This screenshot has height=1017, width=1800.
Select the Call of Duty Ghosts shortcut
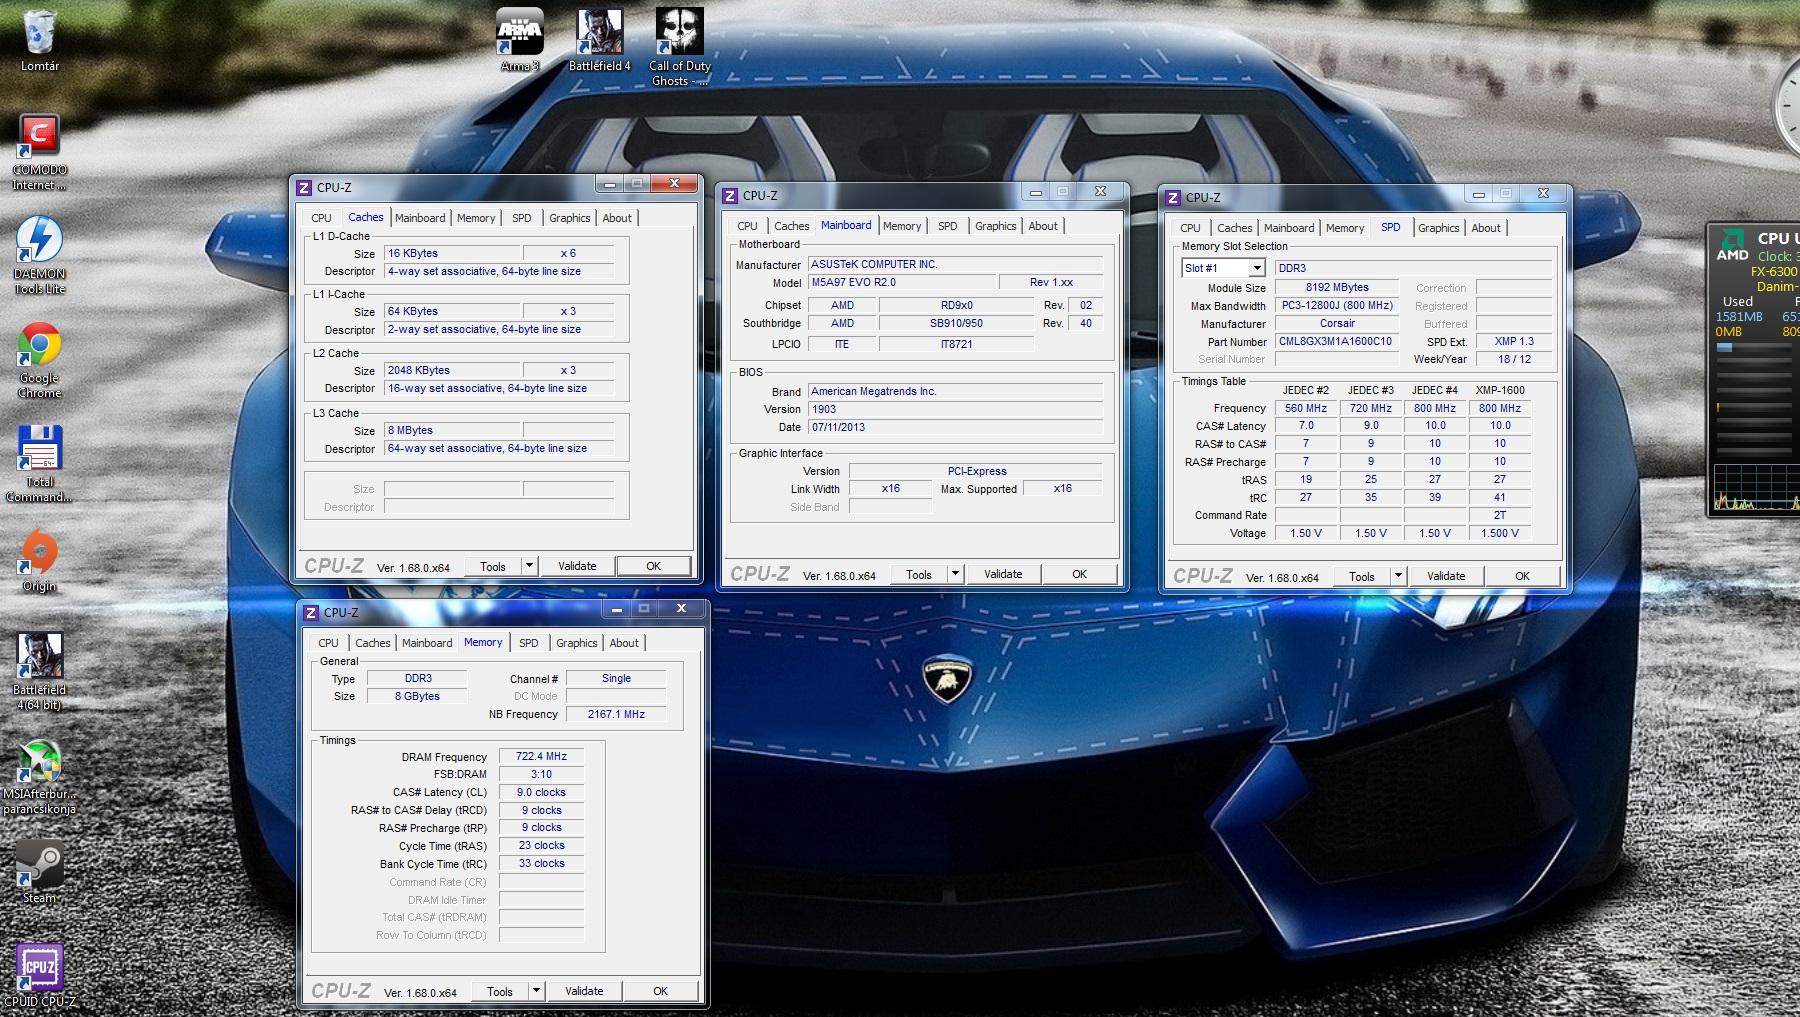coord(680,47)
